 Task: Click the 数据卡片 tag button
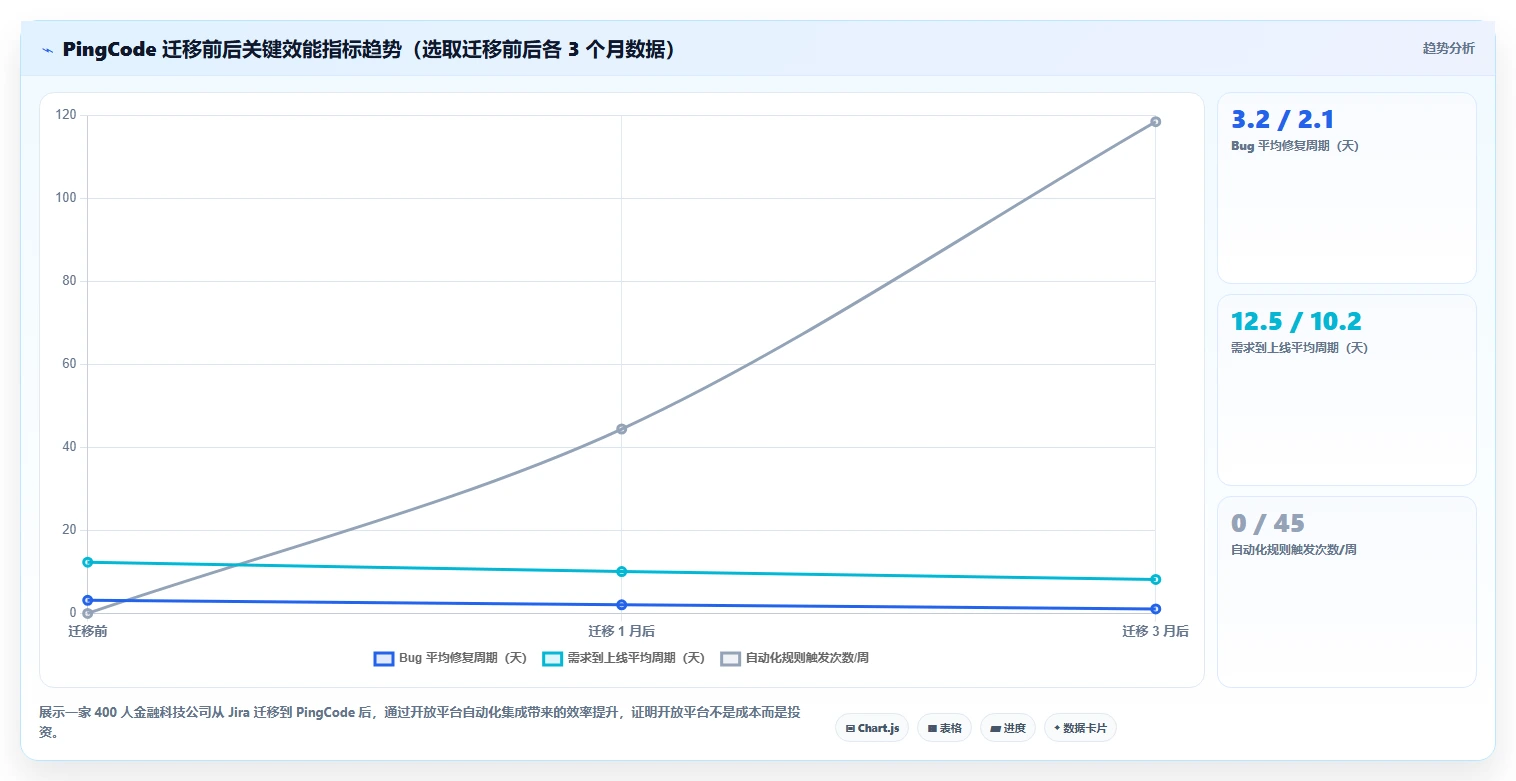click(x=1080, y=728)
